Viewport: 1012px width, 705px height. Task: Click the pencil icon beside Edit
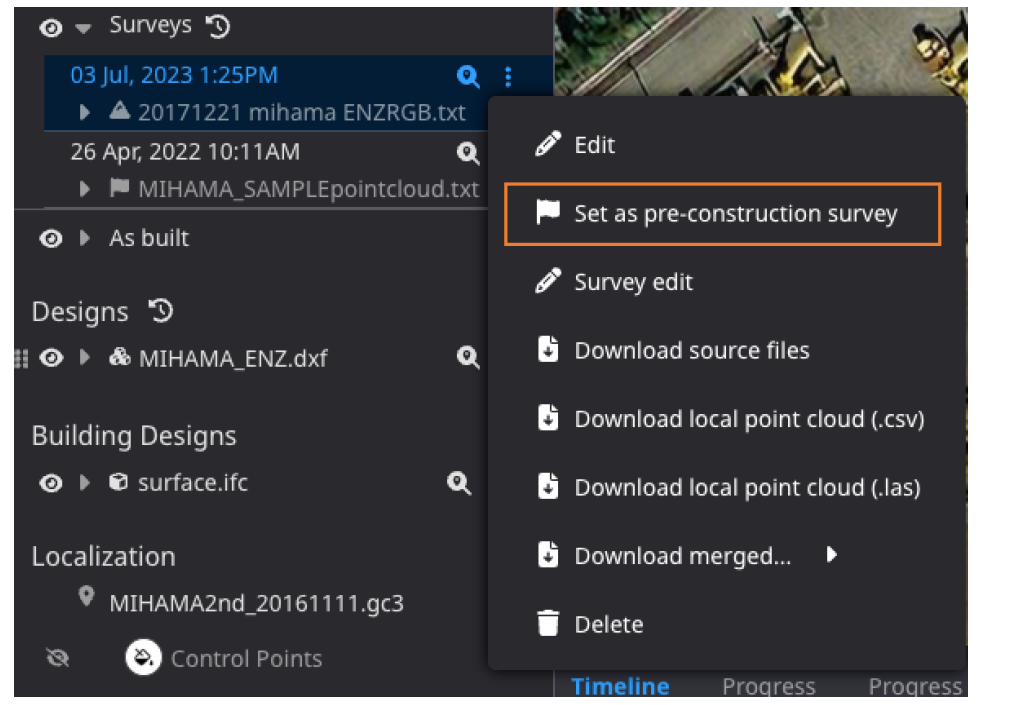tap(548, 144)
